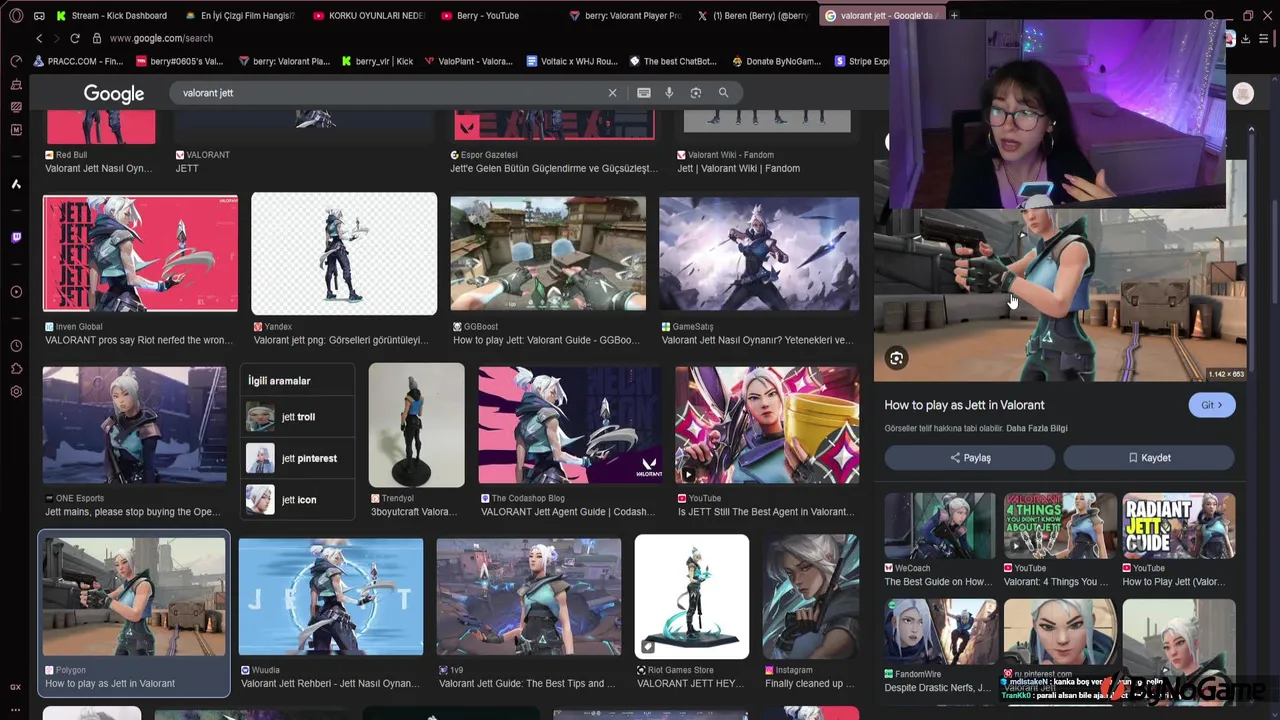
Task: Open 1v9 Jett Guide thumbnail
Action: 529,597
